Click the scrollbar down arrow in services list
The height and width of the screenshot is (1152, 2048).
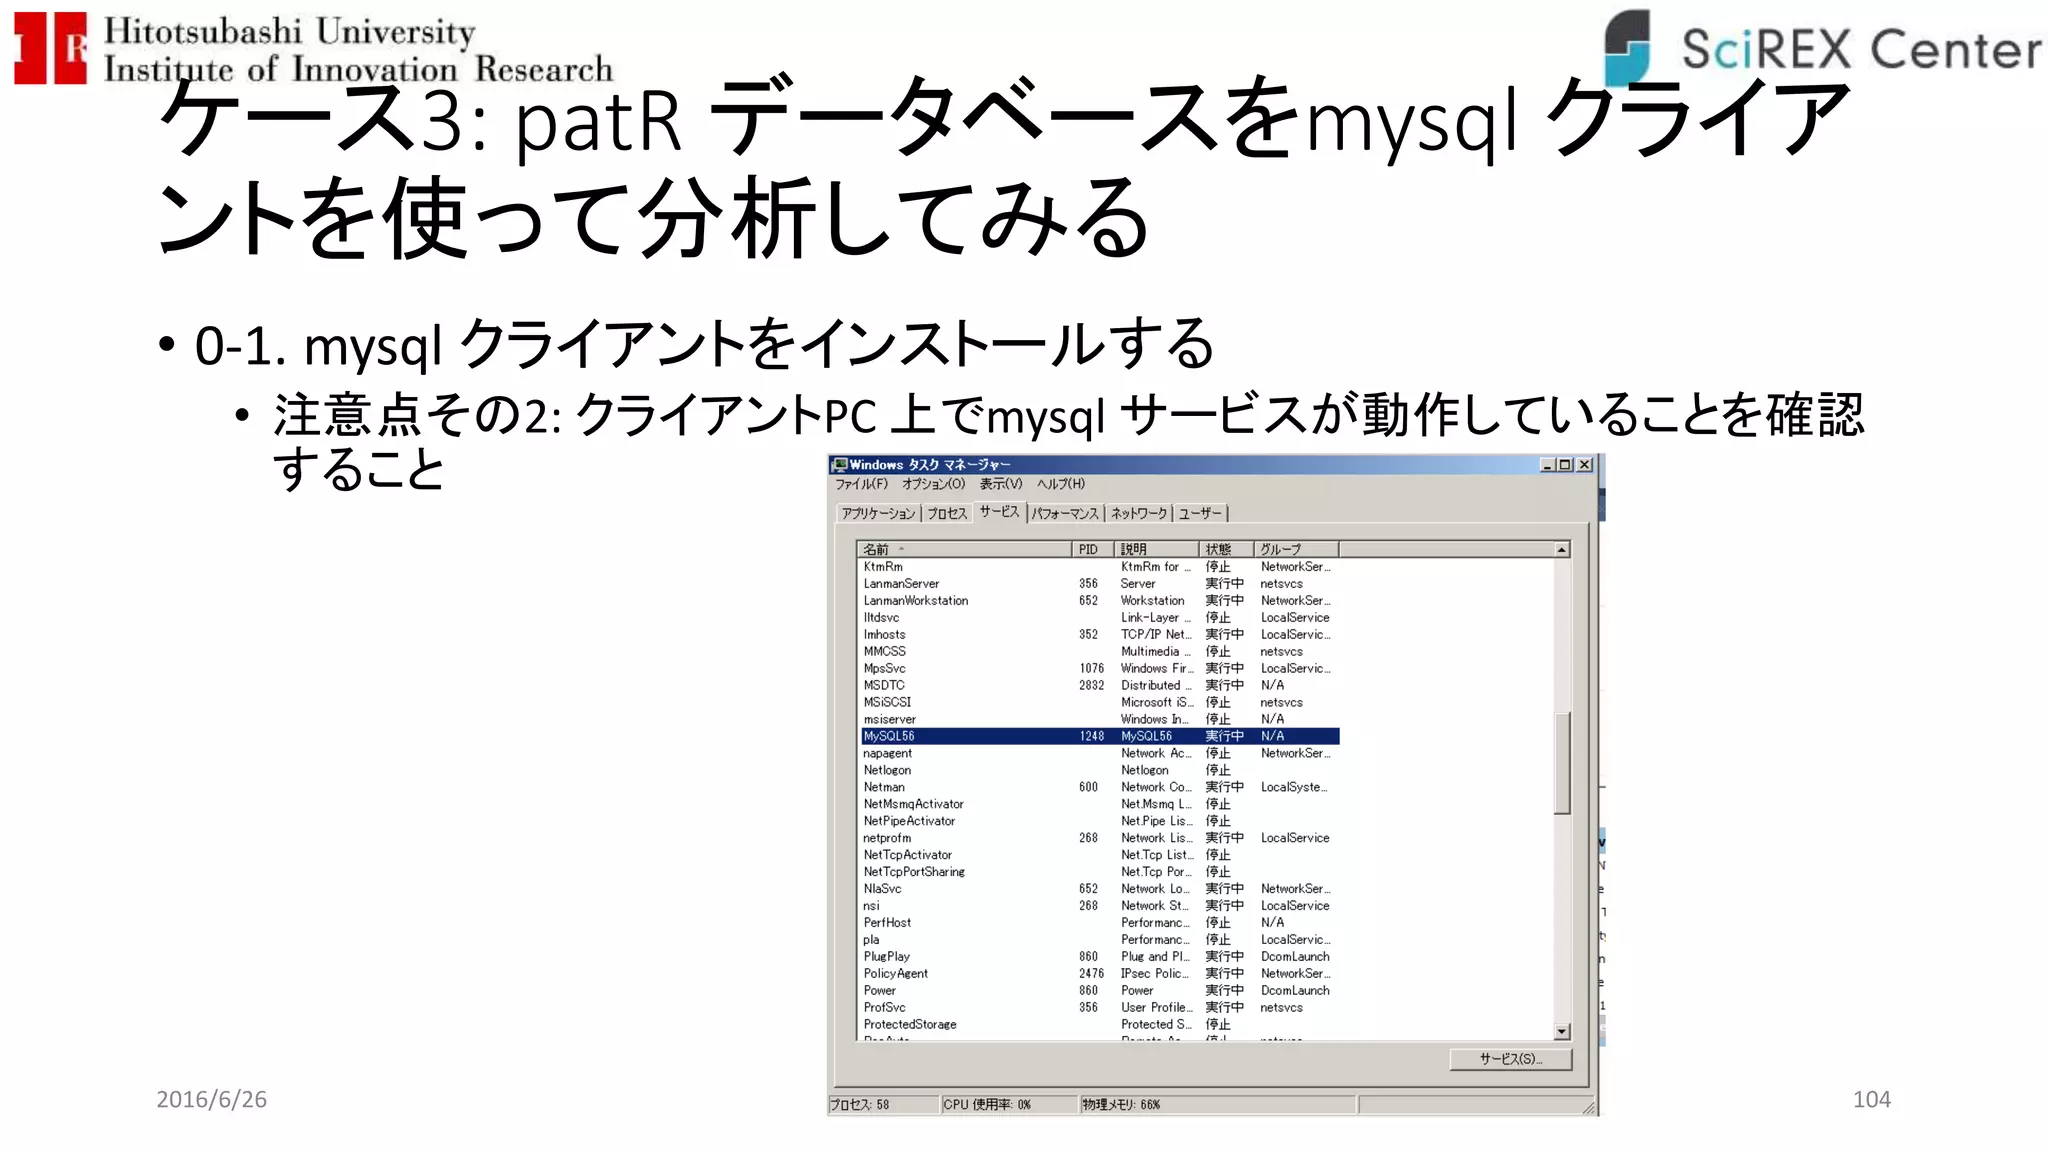(x=1562, y=1031)
